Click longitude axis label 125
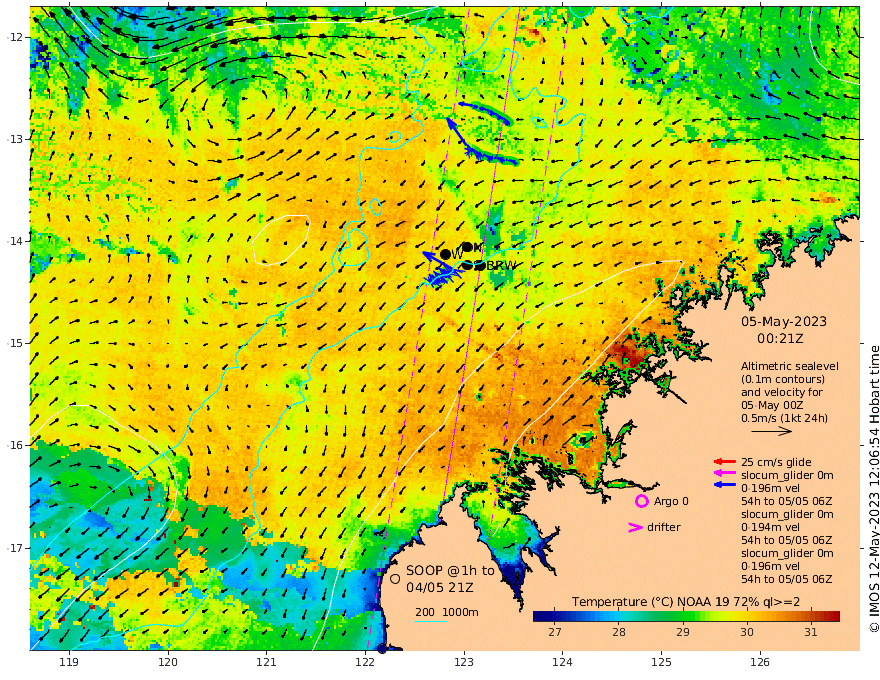The width and height of the screenshot is (880, 680). (x=661, y=662)
